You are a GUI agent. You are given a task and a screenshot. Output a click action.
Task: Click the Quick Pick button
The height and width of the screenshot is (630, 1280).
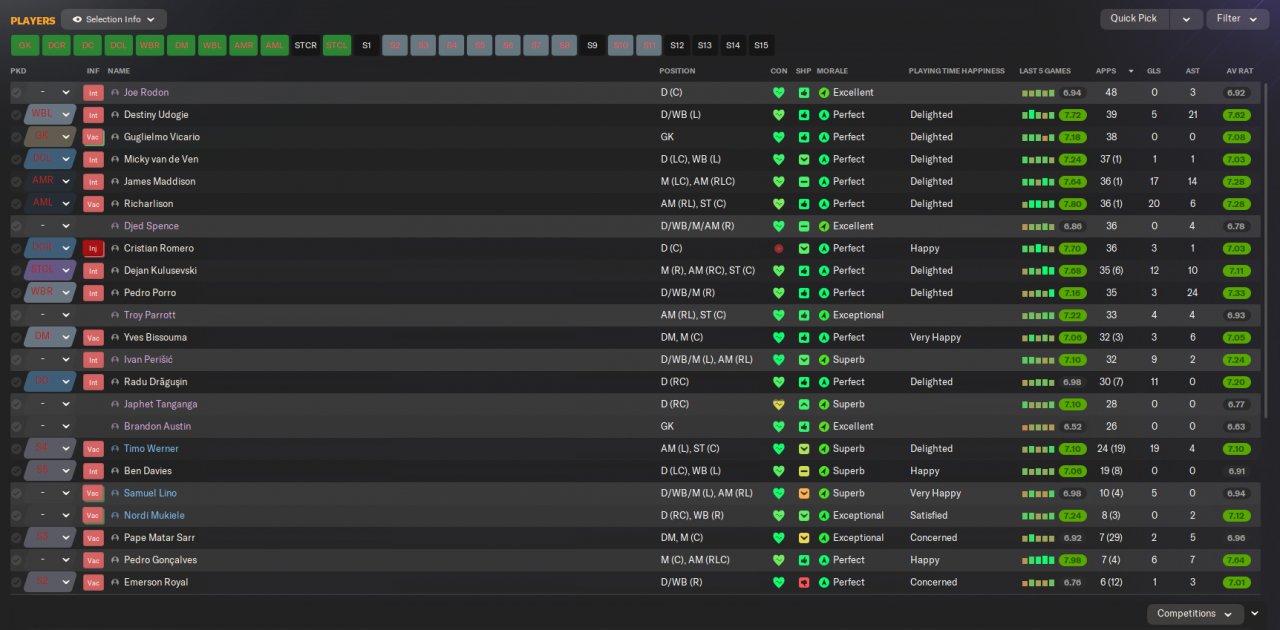pos(1134,18)
